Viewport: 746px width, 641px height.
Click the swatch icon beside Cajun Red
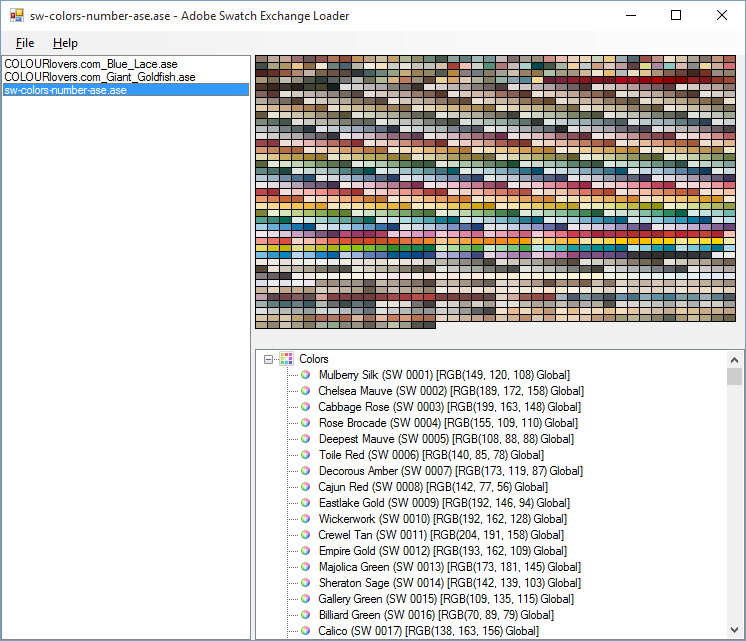tap(305, 487)
